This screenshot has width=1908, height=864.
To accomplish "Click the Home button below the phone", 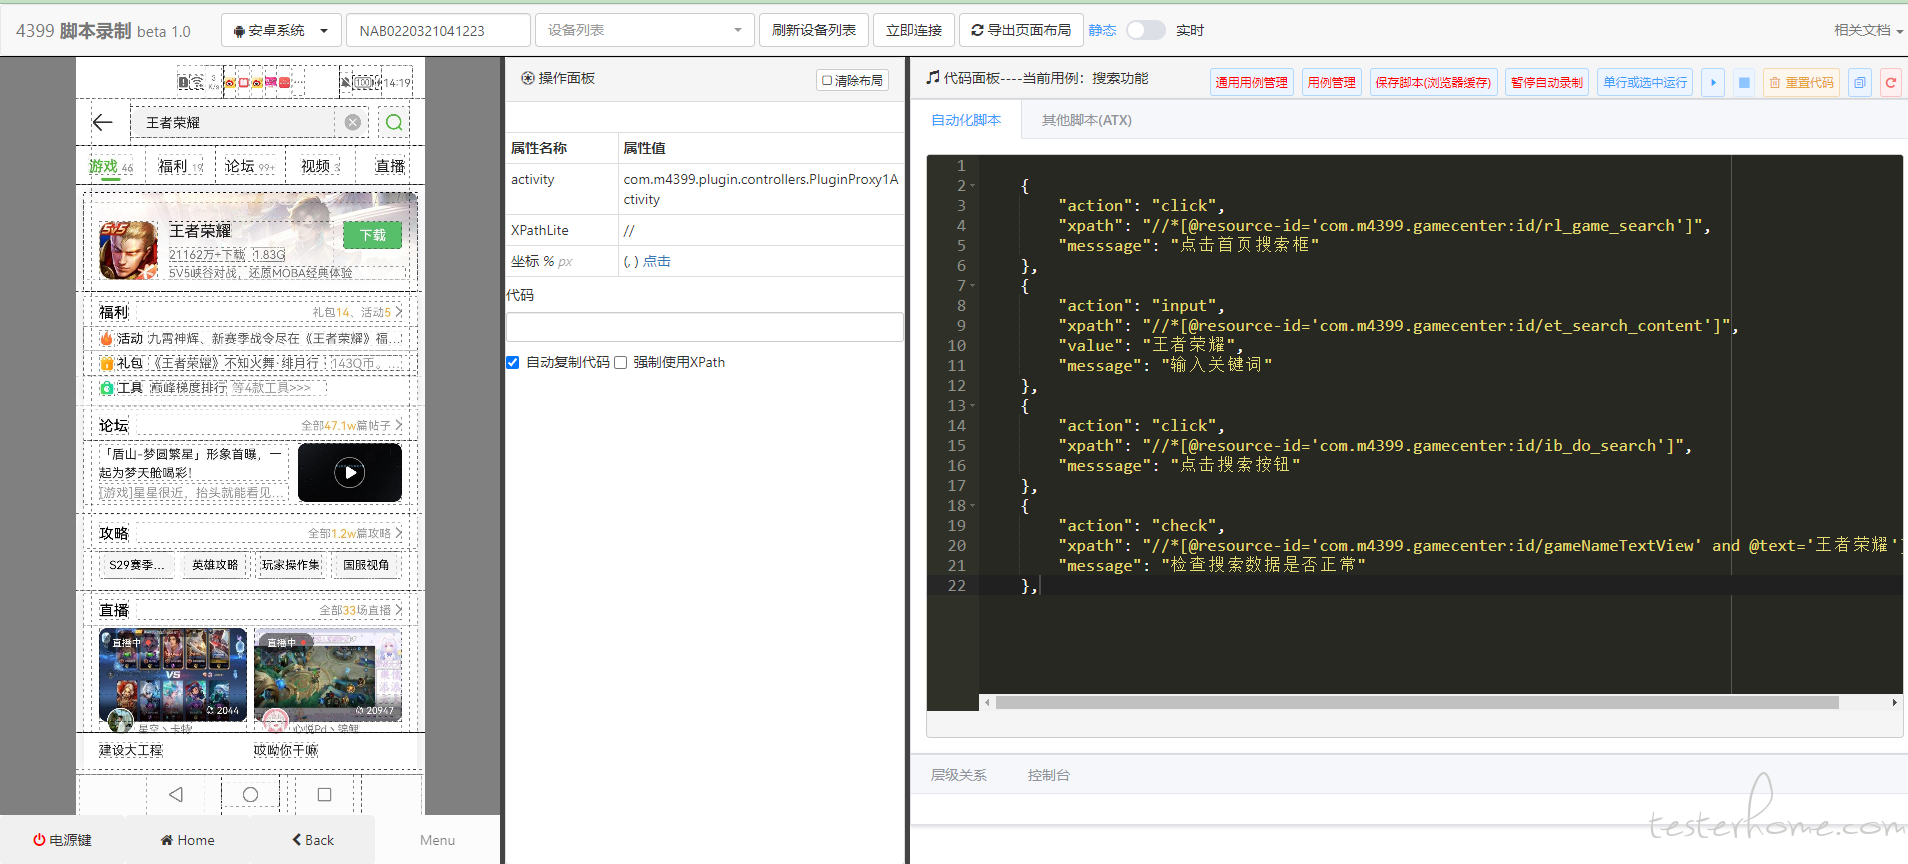I will (187, 840).
